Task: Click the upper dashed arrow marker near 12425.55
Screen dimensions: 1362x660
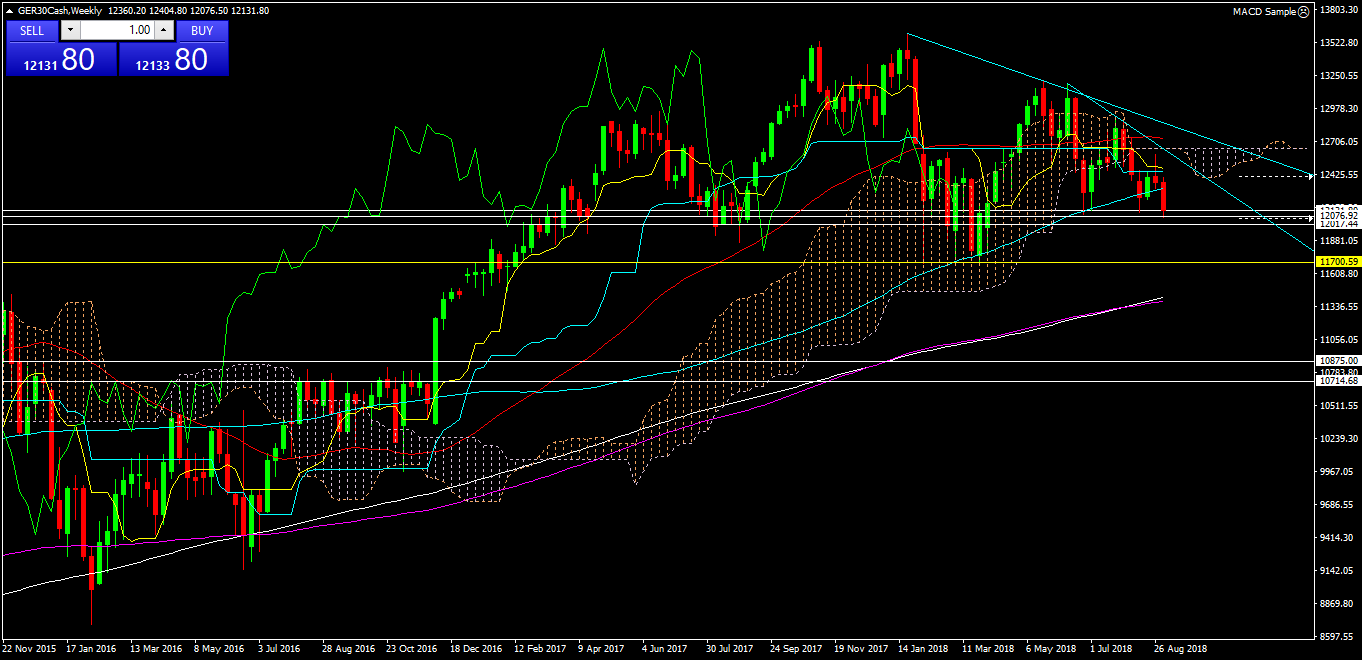Action: pyautogui.click(x=1310, y=176)
